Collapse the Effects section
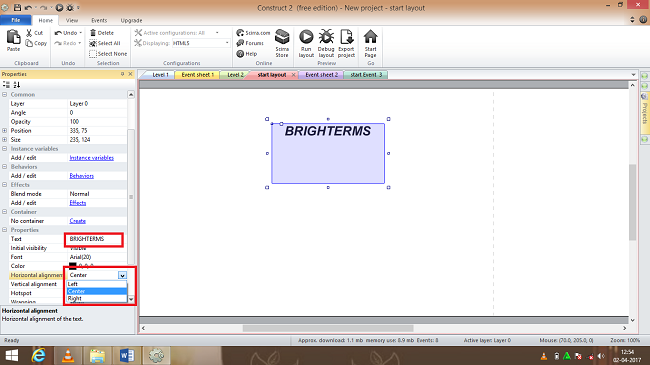This screenshot has height=365, width=650. point(5,185)
